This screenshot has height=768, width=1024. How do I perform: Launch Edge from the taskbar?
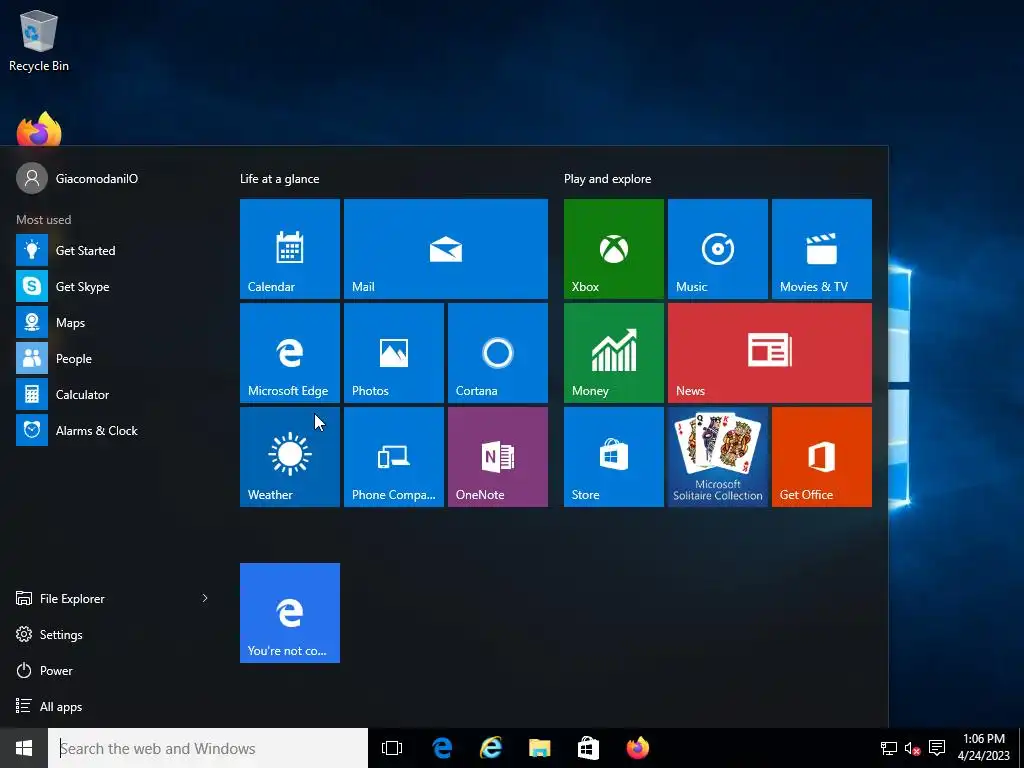[442, 748]
